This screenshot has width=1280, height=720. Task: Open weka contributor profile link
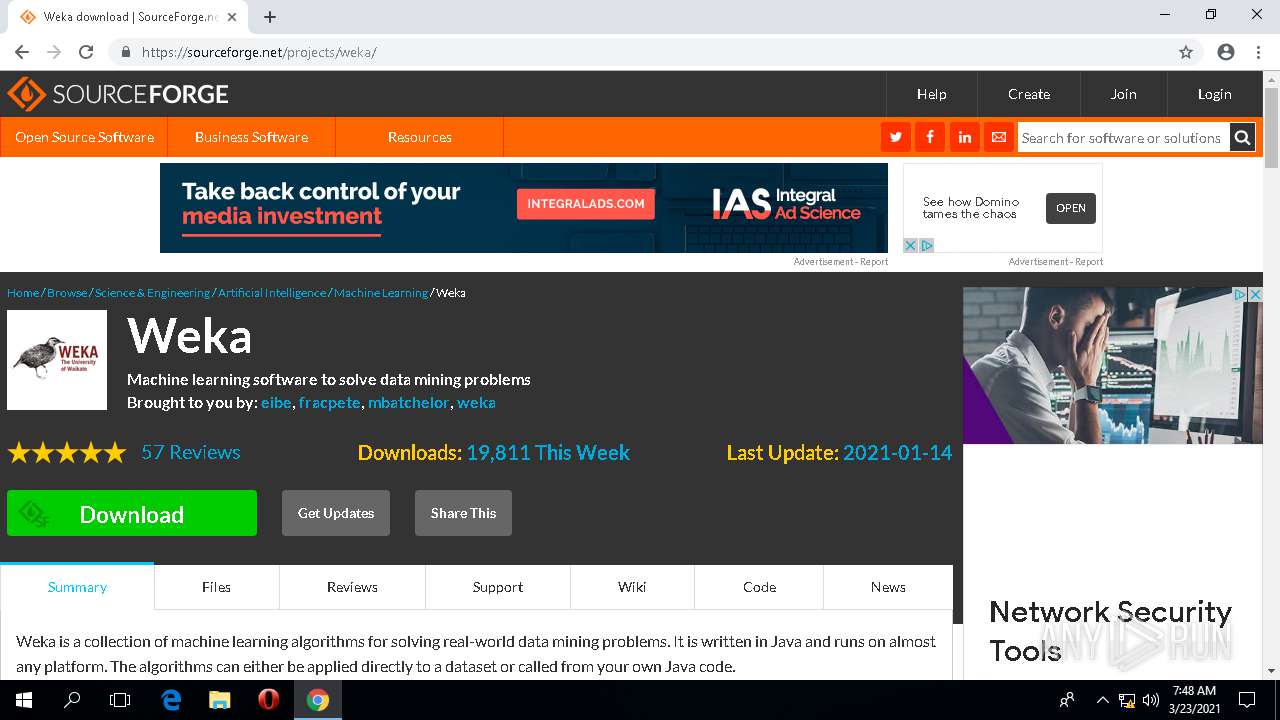[476, 403]
